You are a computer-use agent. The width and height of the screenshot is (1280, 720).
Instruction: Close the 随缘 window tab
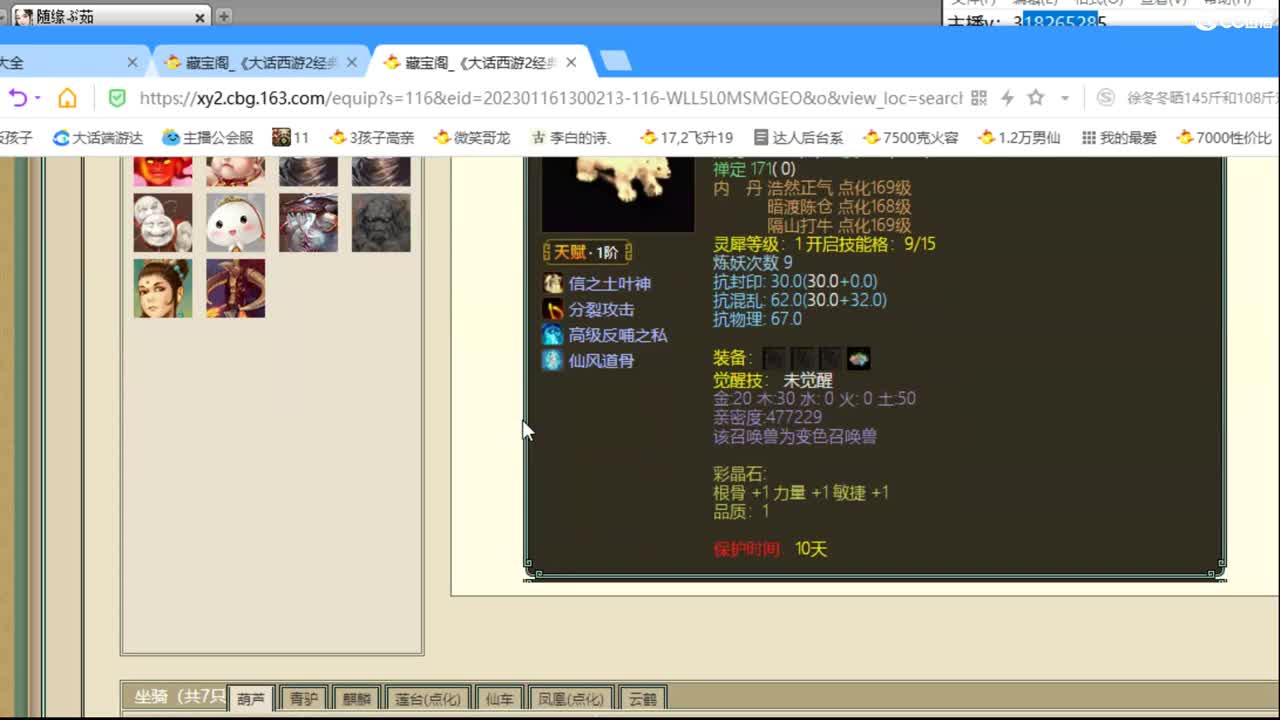(x=199, y=17)
